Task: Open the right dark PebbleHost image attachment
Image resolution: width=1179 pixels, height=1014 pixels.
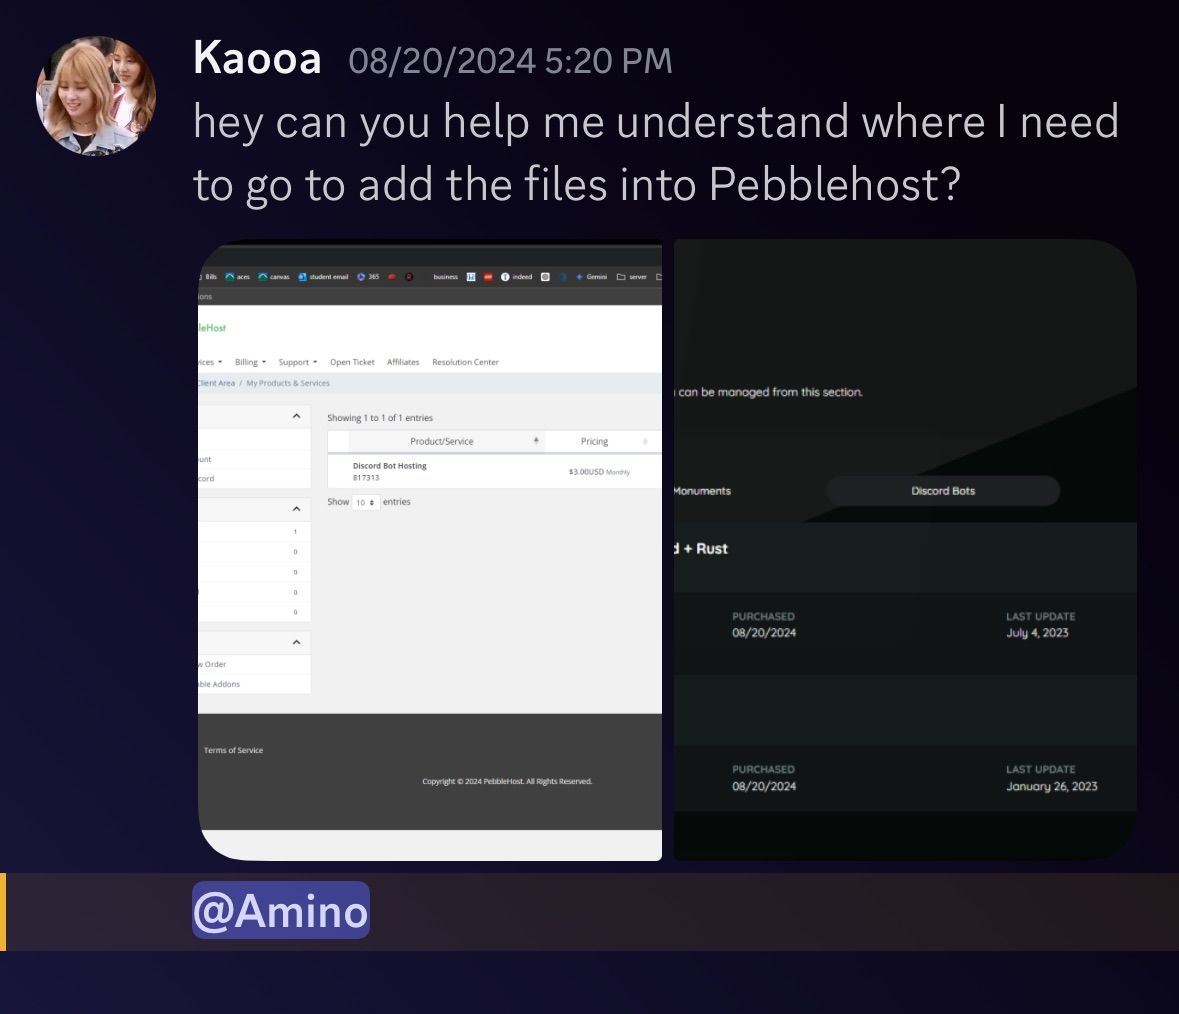Action: (905, 549)
